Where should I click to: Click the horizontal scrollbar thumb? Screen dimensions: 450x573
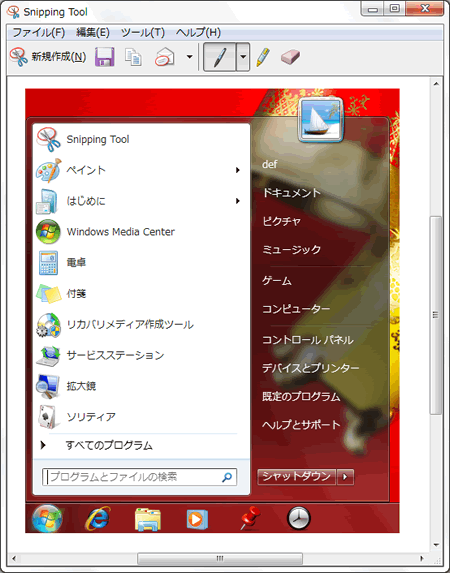(x=220, y=558)
